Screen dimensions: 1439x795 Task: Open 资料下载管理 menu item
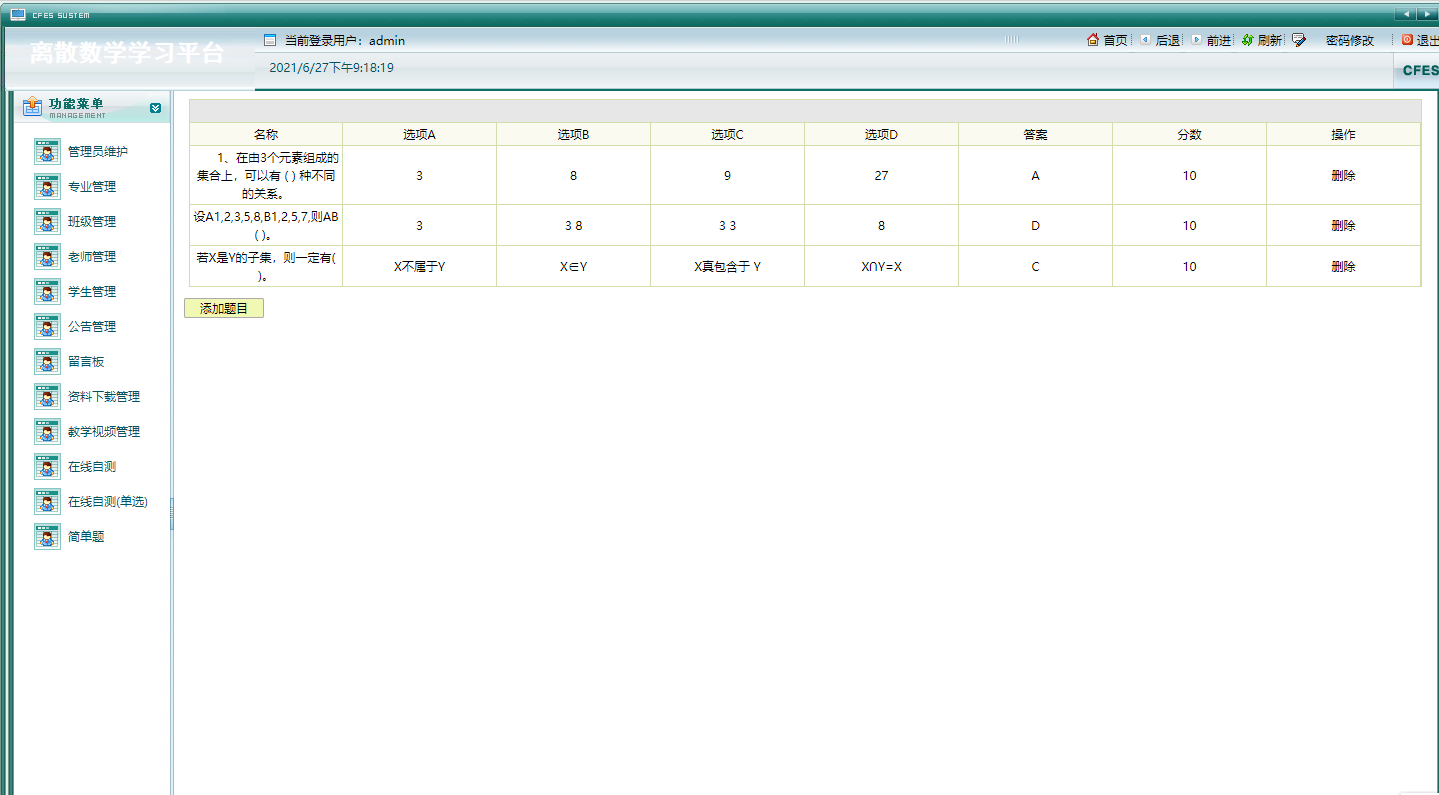click(104, 397)
